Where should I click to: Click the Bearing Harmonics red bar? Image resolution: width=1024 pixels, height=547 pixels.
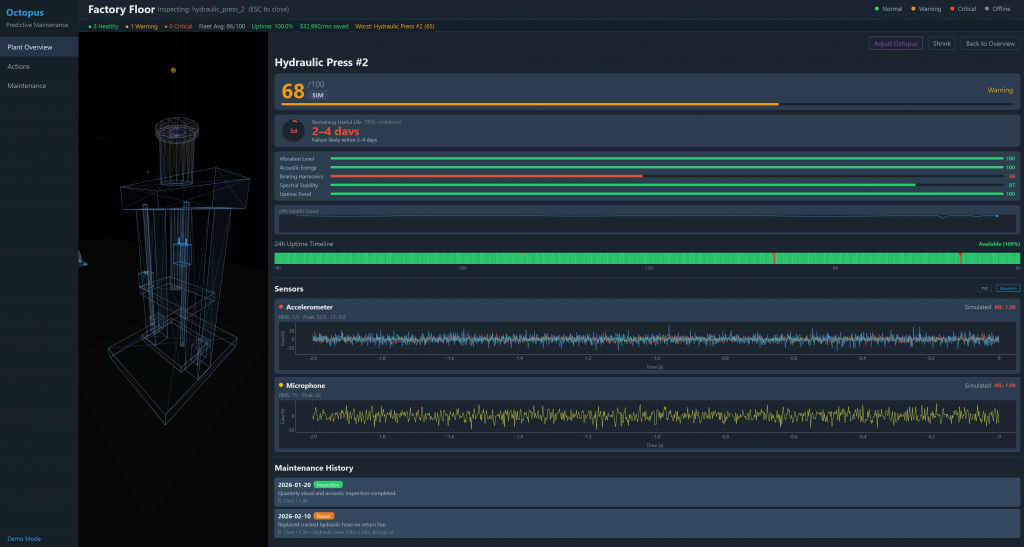[486, 176]
